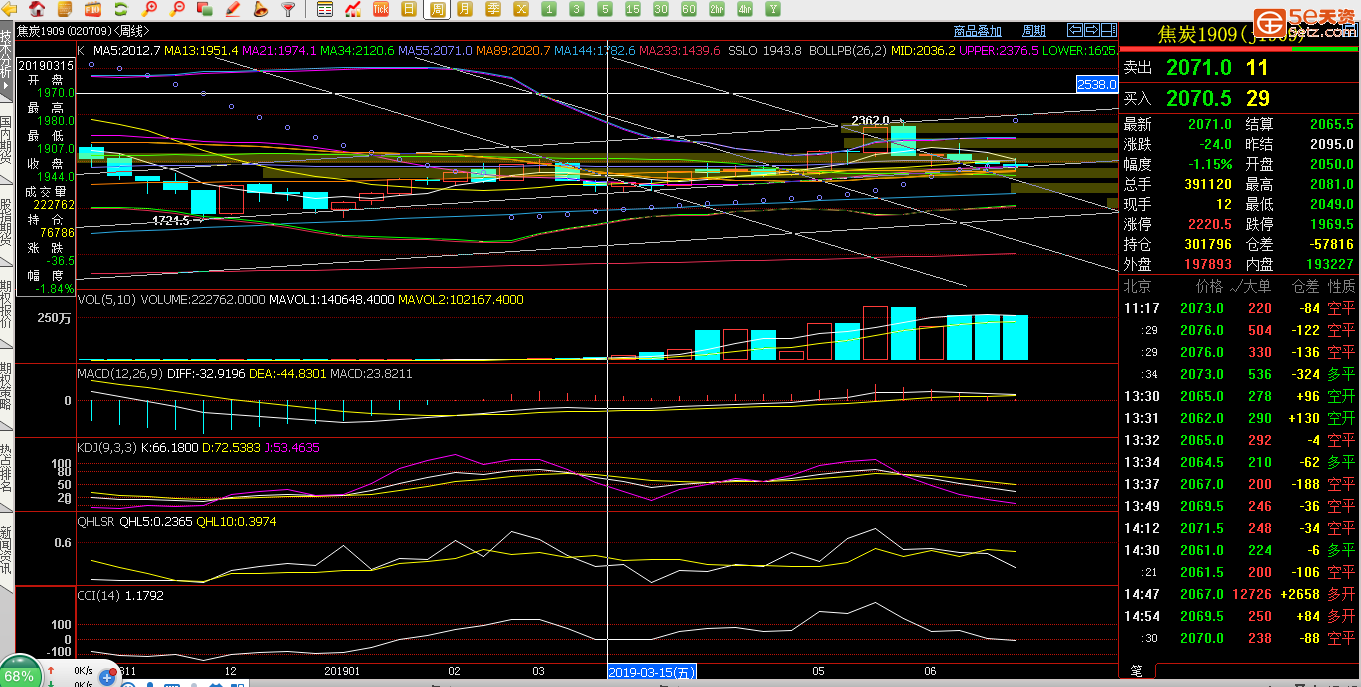The height and width of the screenshot is (687, 1361).
Task: Click the QHLSR indicator label
Action: pyautogui.click(x=97, y=521)
